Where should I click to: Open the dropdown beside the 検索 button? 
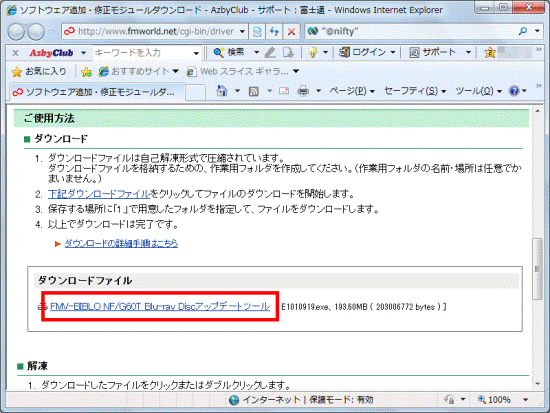pos(256,53)
